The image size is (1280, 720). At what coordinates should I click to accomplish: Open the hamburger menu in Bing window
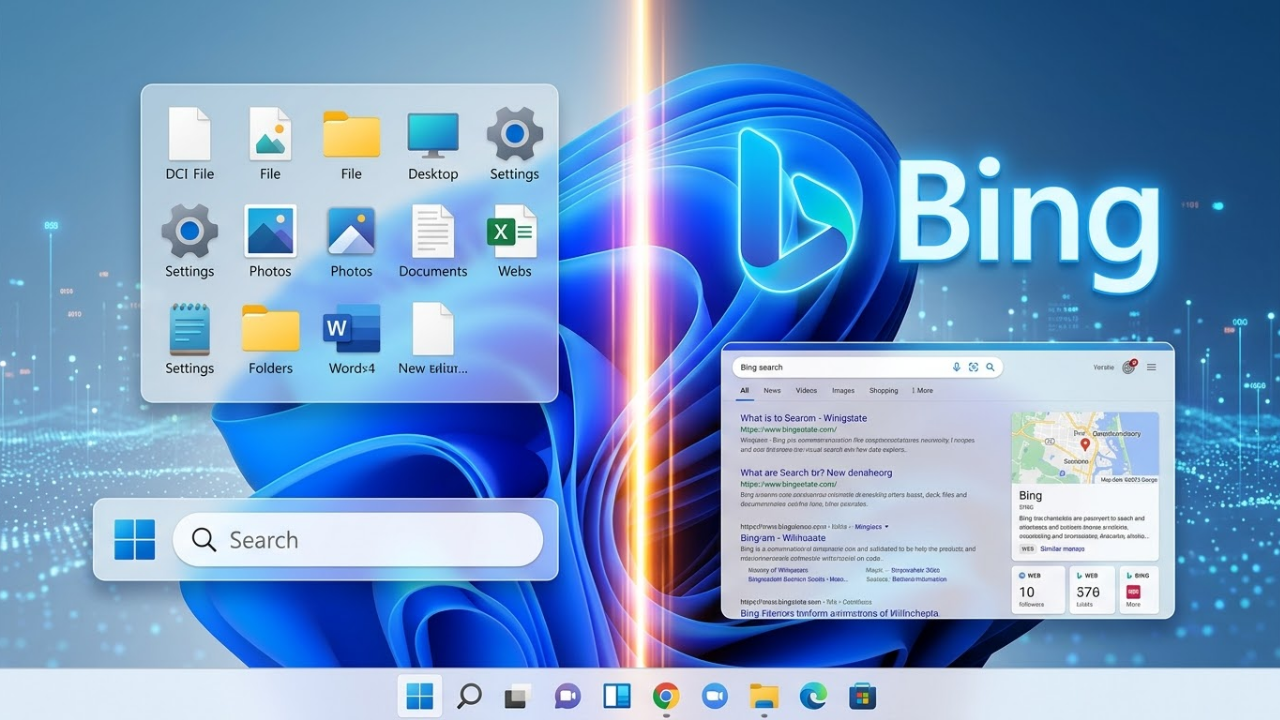coord(1151,367)
